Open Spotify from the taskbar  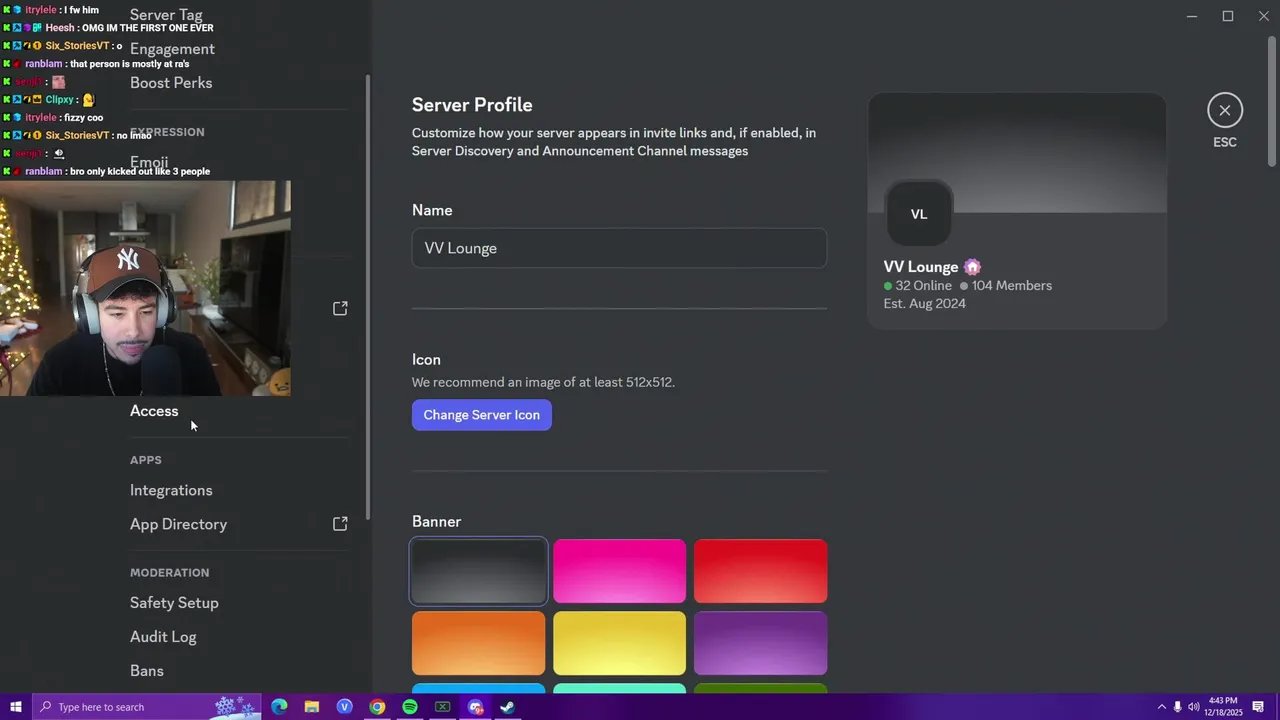tap(410, 707)
